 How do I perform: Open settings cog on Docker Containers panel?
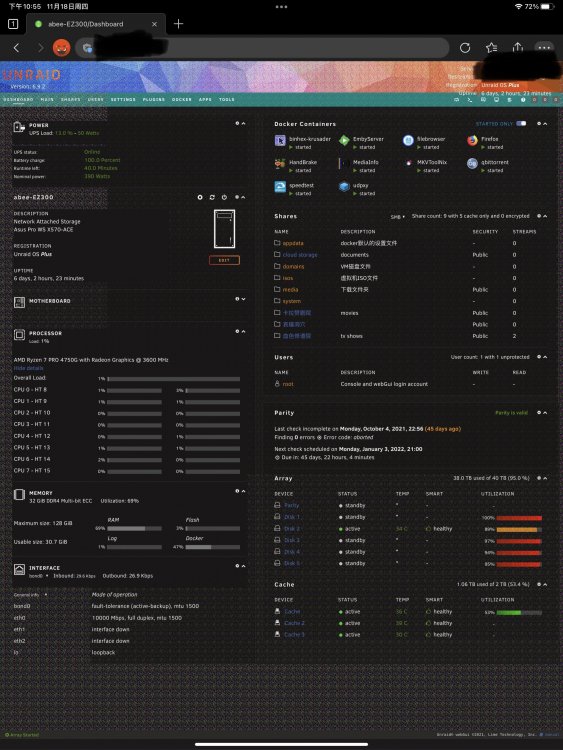[539, 123]
